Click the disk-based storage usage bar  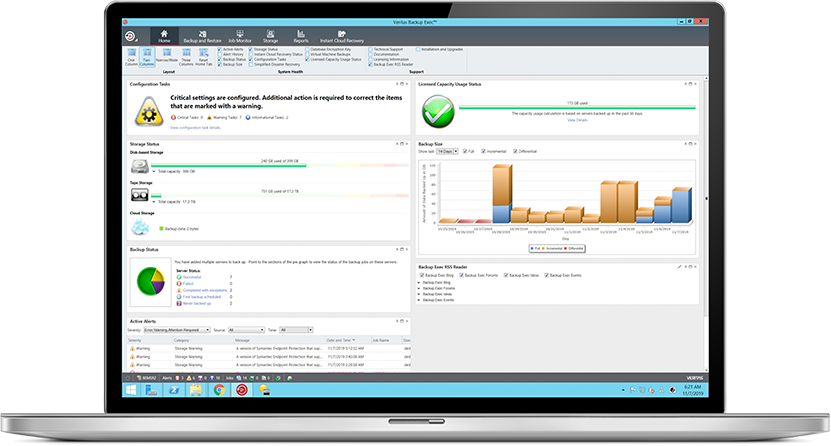pyautogui.click(x=280, y=165)
